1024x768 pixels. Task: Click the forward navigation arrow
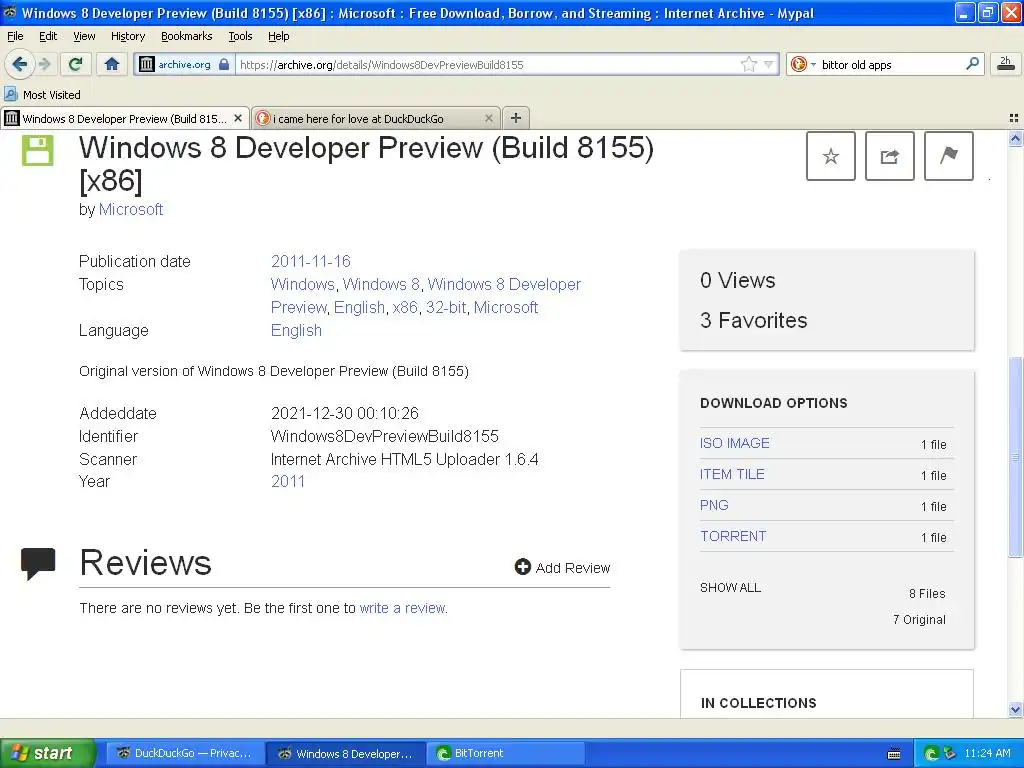[x=44, y=64]
